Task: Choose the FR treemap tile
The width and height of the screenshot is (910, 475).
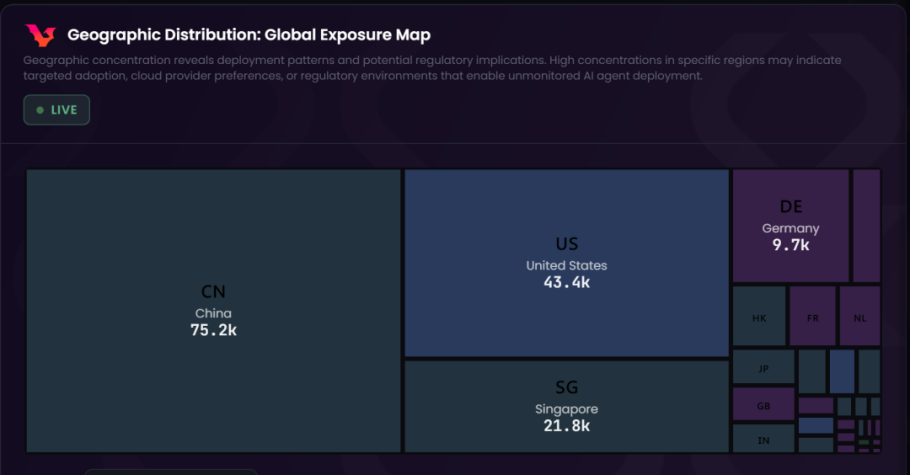Action: (812, 316)
